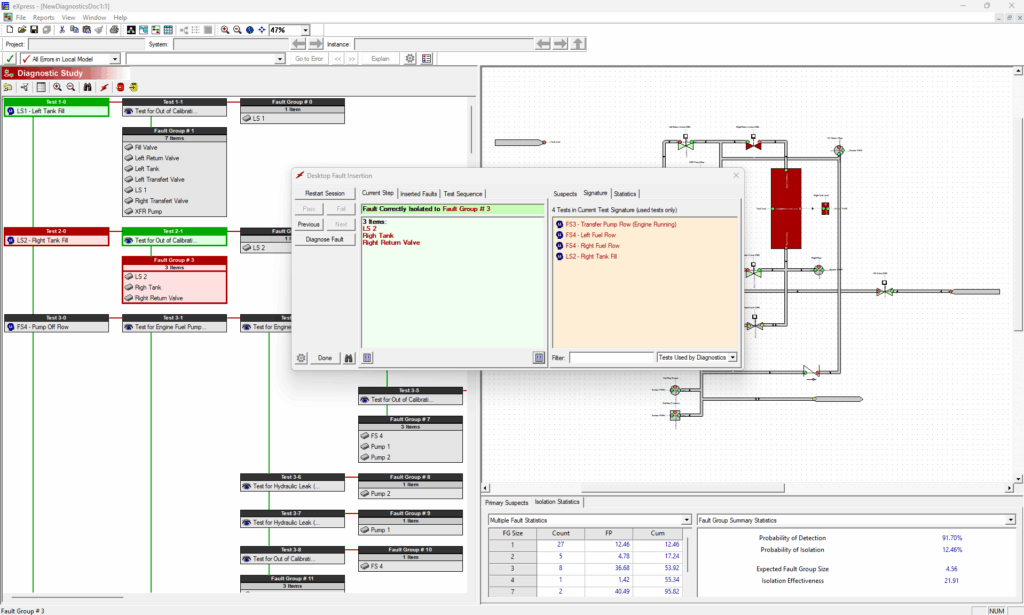Screen dimensions: 1024x615
Task: Click the New document icon
Action: click(9, 29)
